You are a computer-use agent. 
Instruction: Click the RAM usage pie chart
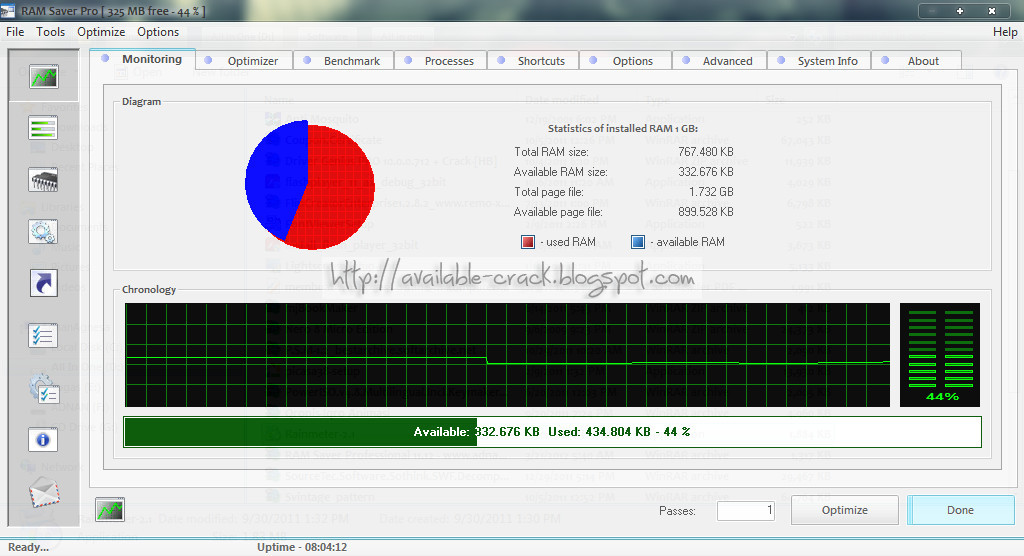[x=310, y=187]
